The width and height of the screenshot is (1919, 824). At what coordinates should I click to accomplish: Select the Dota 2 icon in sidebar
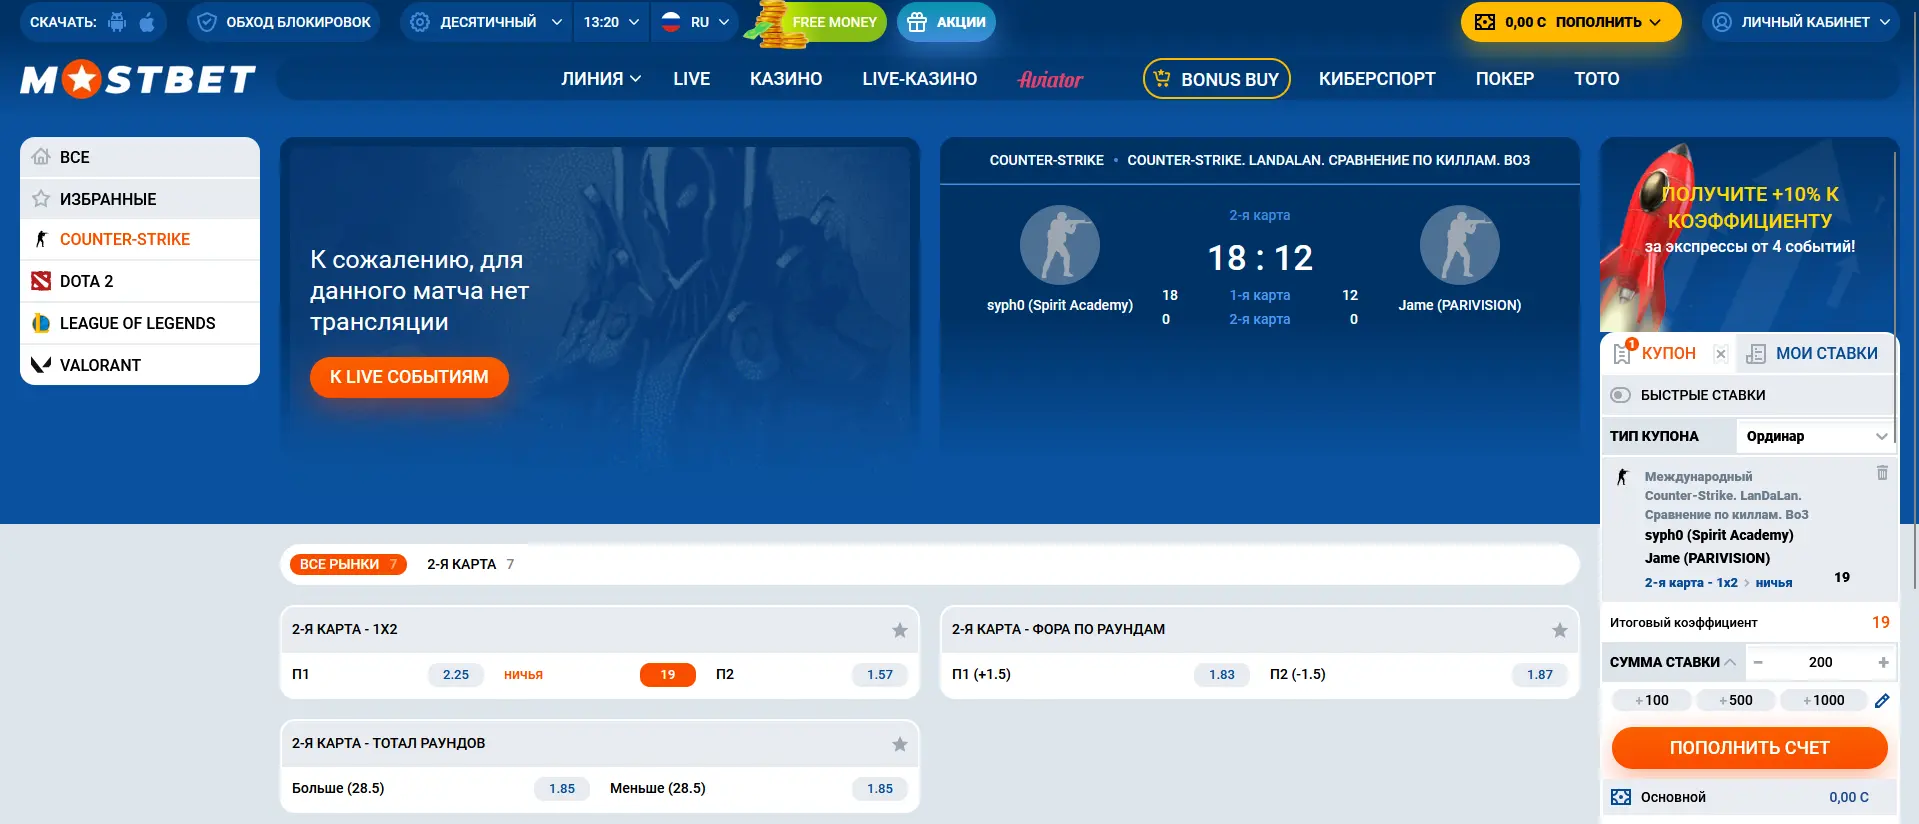41,281
